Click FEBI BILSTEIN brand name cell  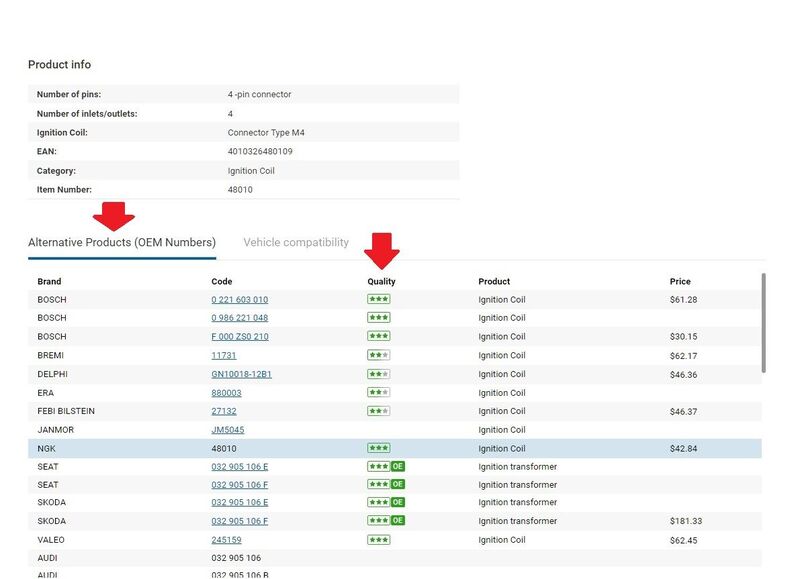point(66,411)
